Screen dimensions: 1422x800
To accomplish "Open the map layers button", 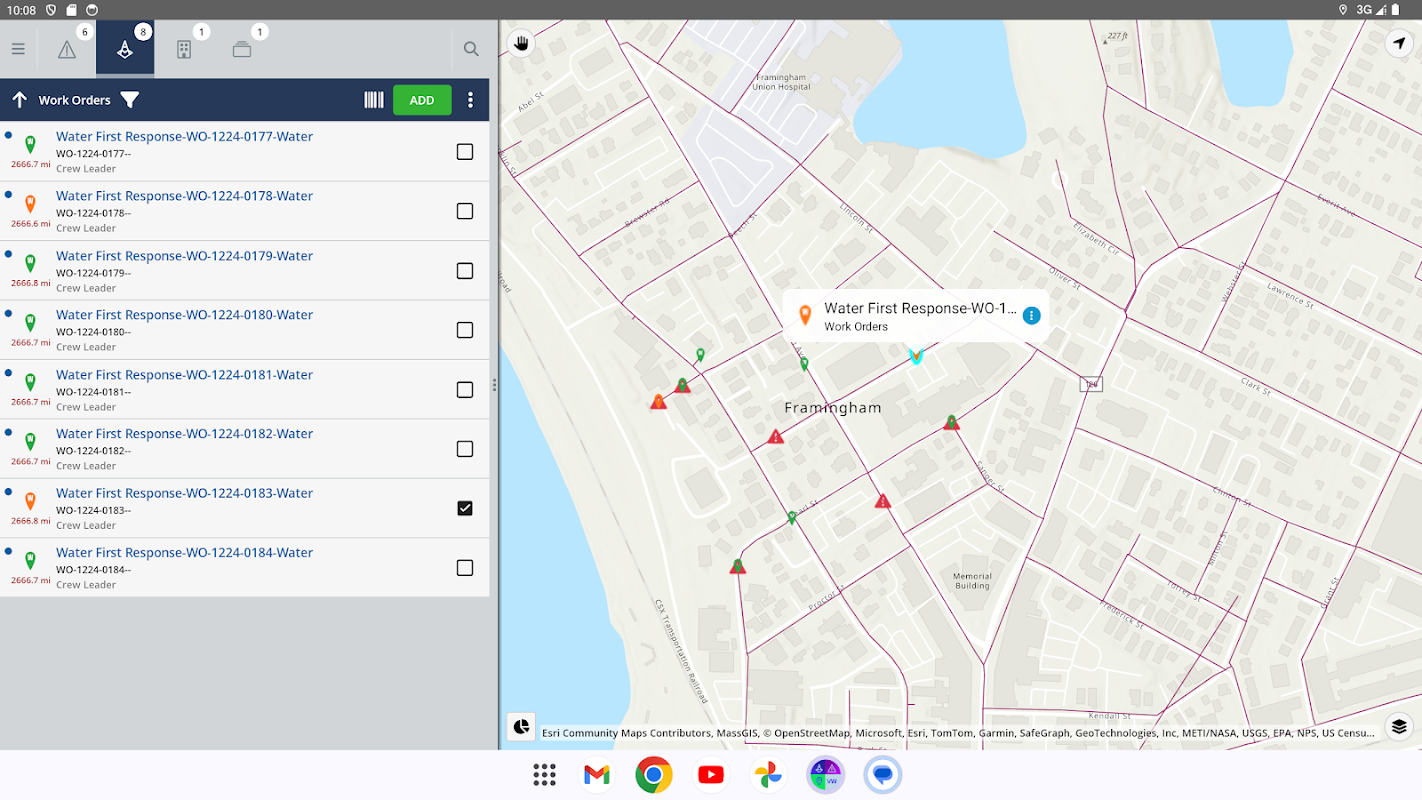I will (x=1399, y=727).
